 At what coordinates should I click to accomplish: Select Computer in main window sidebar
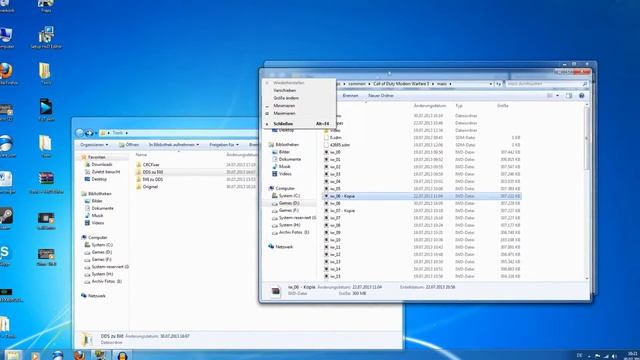coord(285,188)
